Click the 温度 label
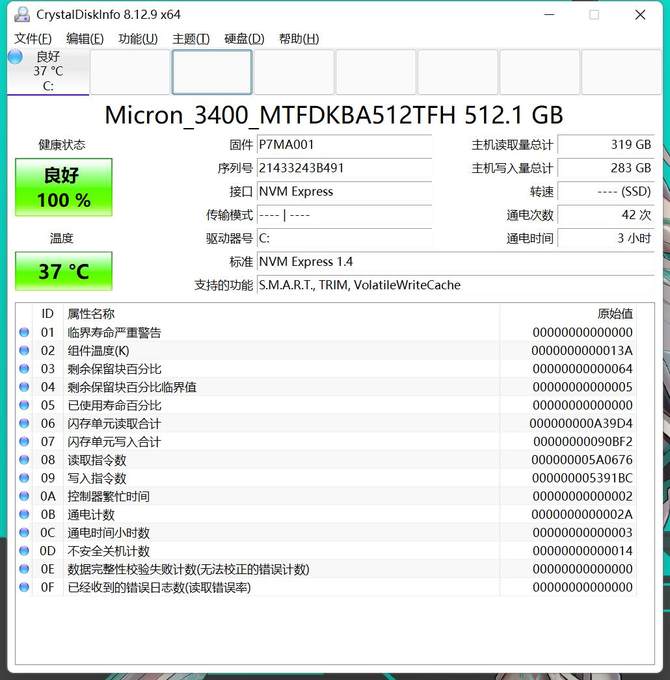The image size is (670, 680). 62,239
